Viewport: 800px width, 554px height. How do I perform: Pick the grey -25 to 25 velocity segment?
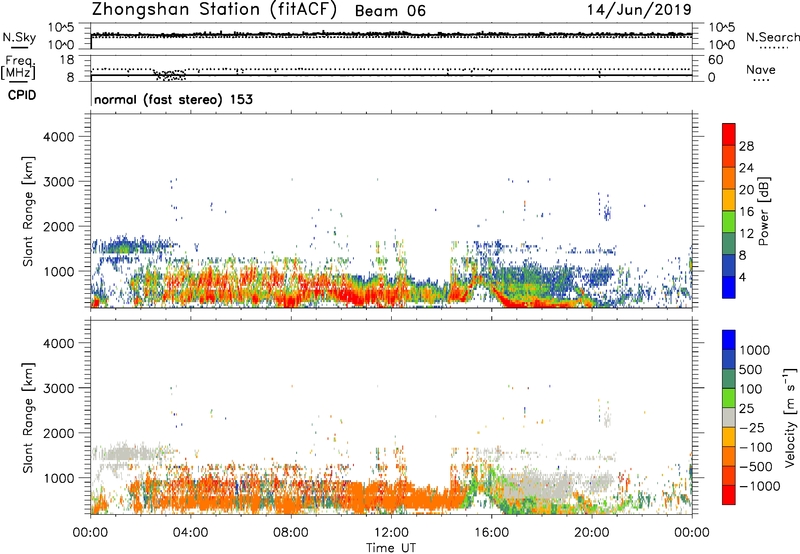tap(729, 417)
